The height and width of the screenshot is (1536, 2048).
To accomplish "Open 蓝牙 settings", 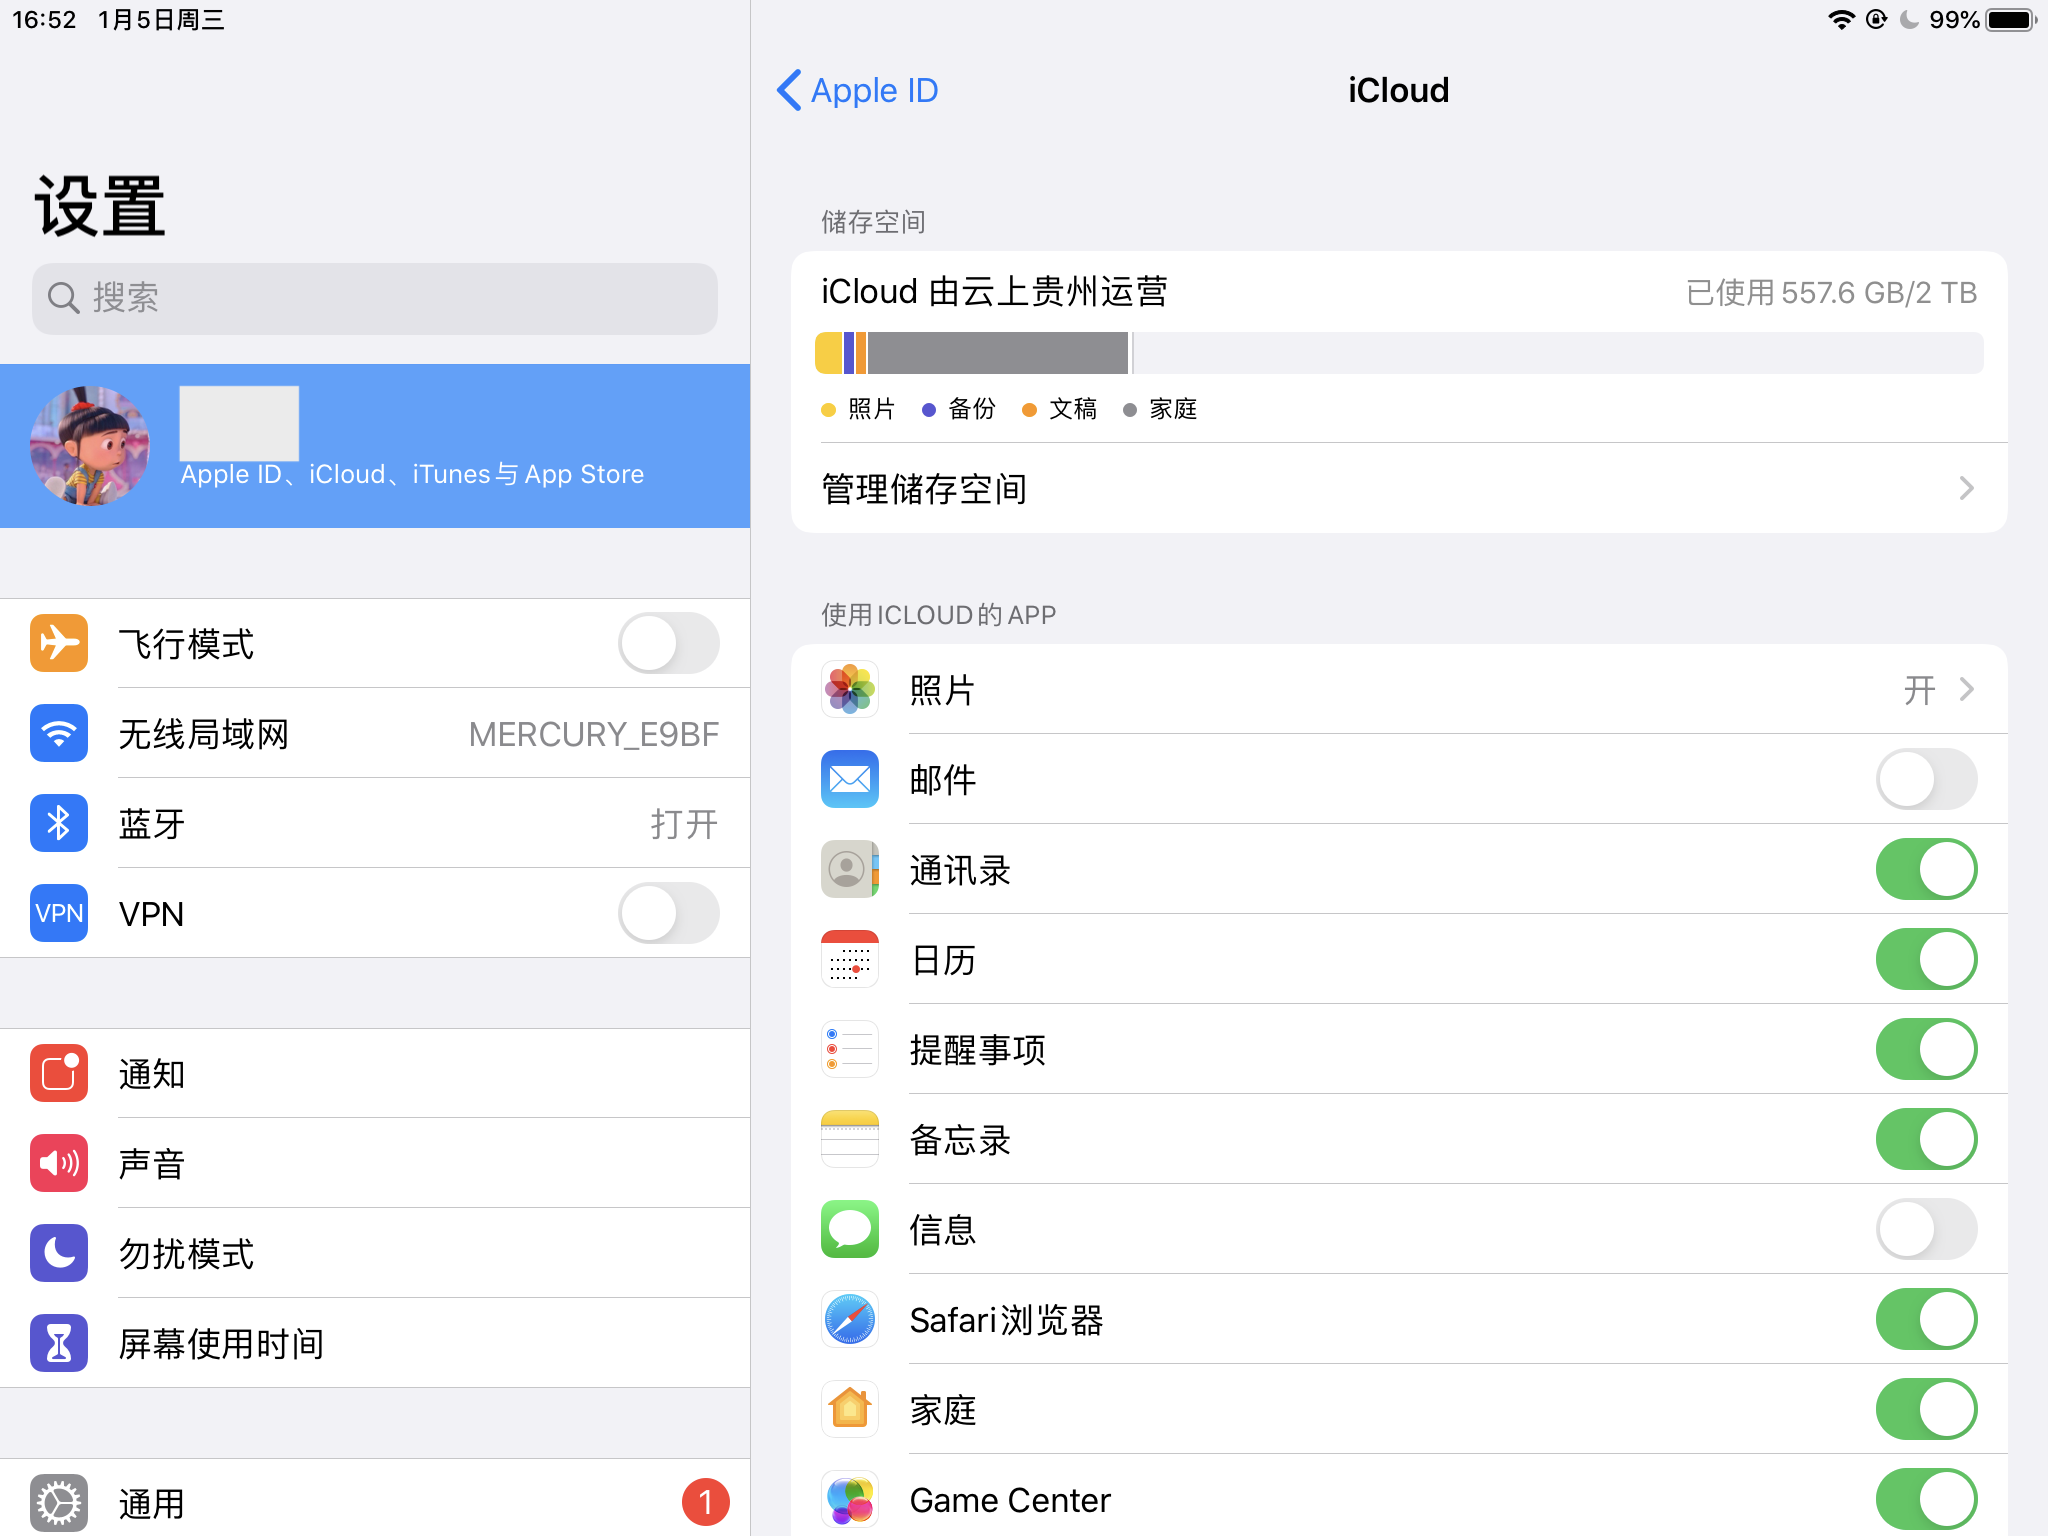I will (x=375, y=823).
